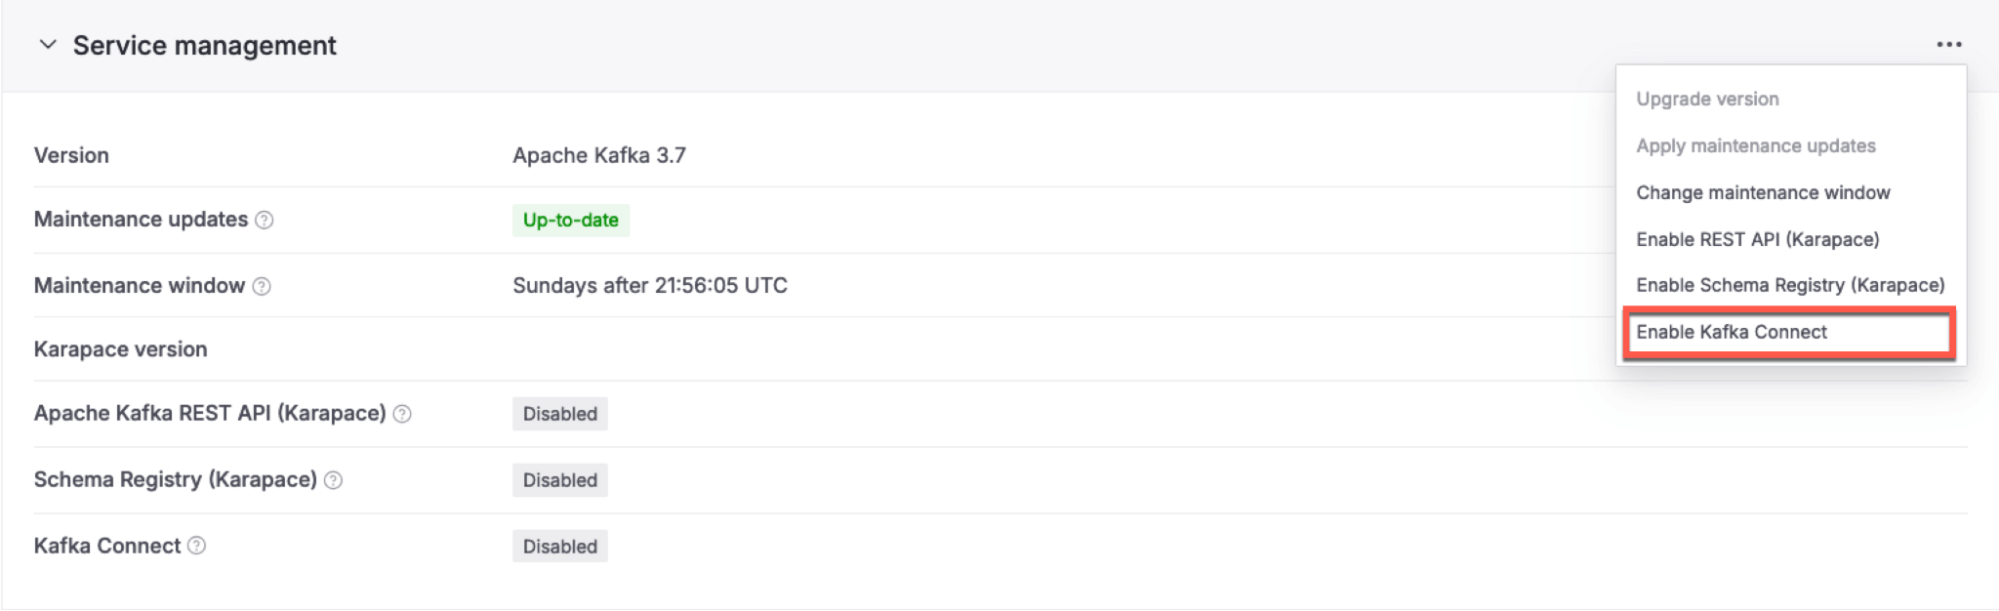Click the Disabled badge beside Schema Registry
The height and width of the screenshot is (611, 1999).
[559, 480]
